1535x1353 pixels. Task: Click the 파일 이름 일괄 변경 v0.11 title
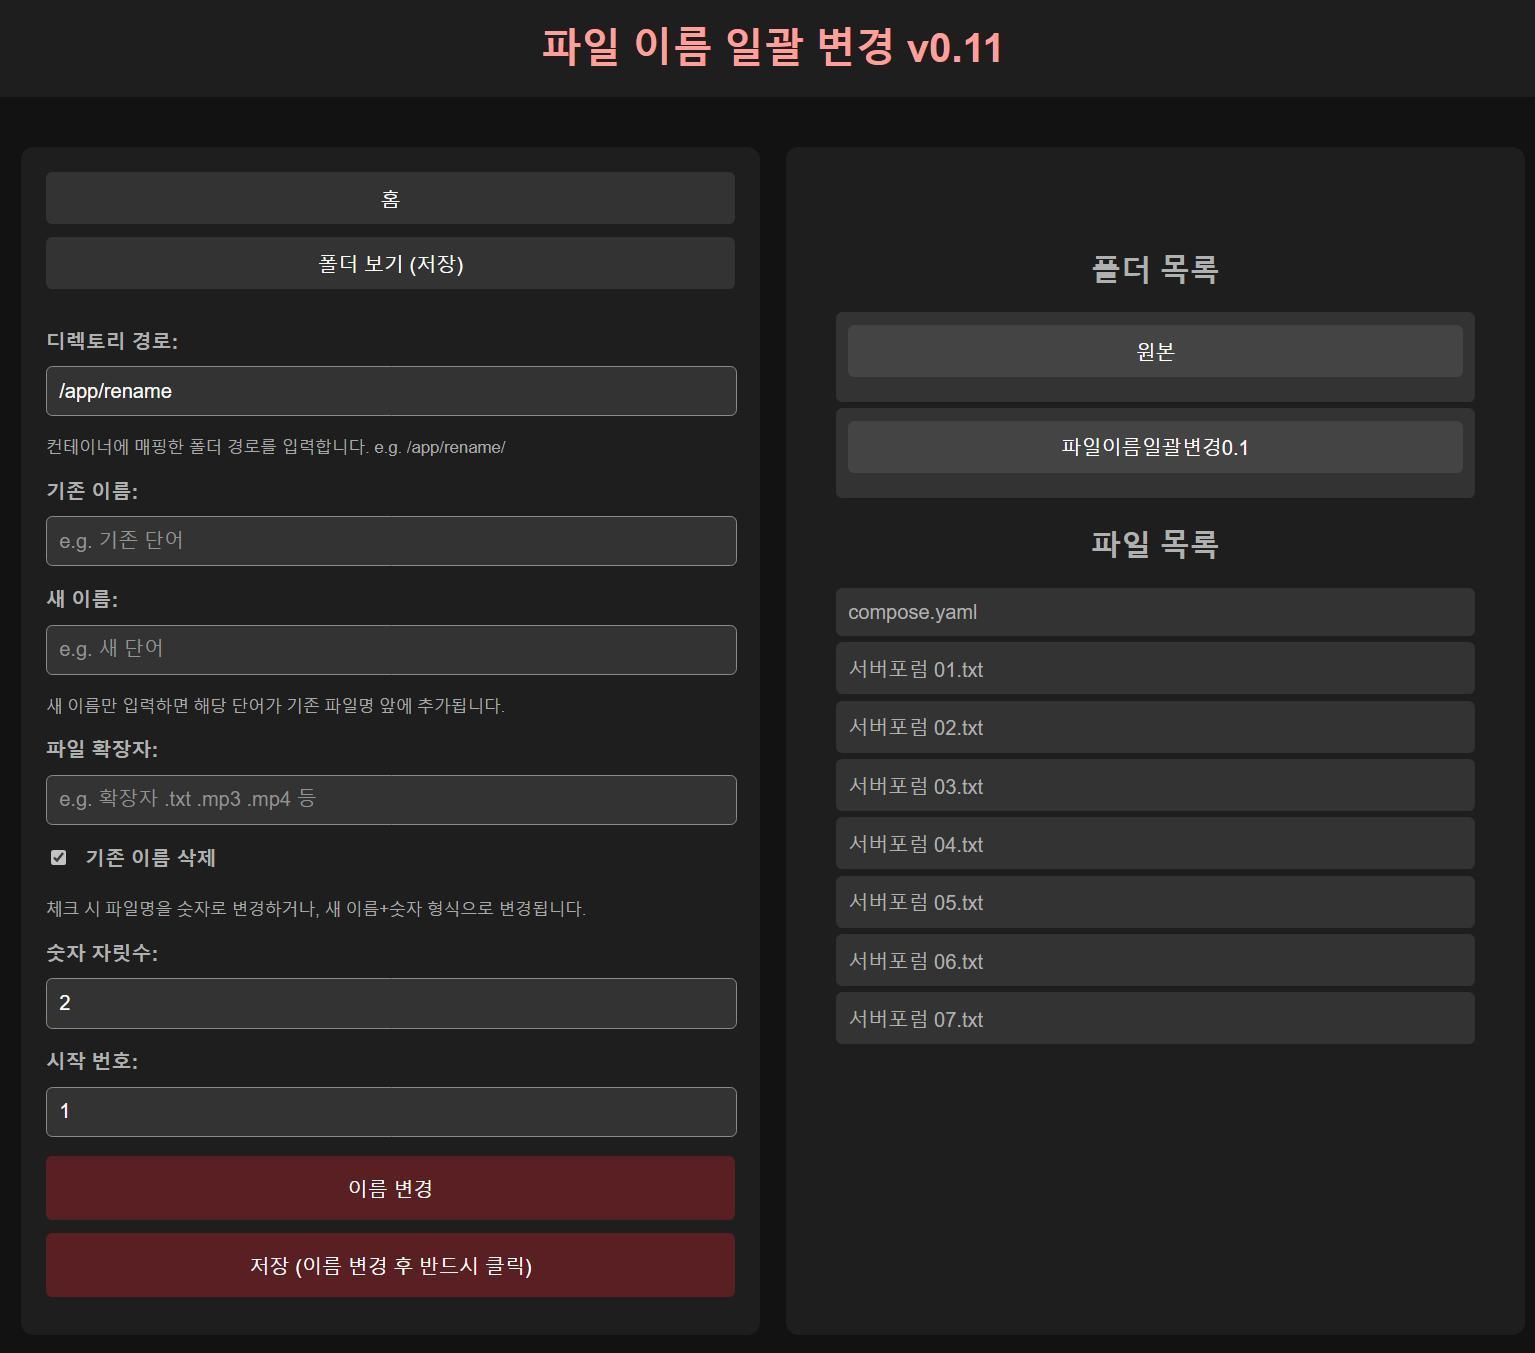click(771, 47)
